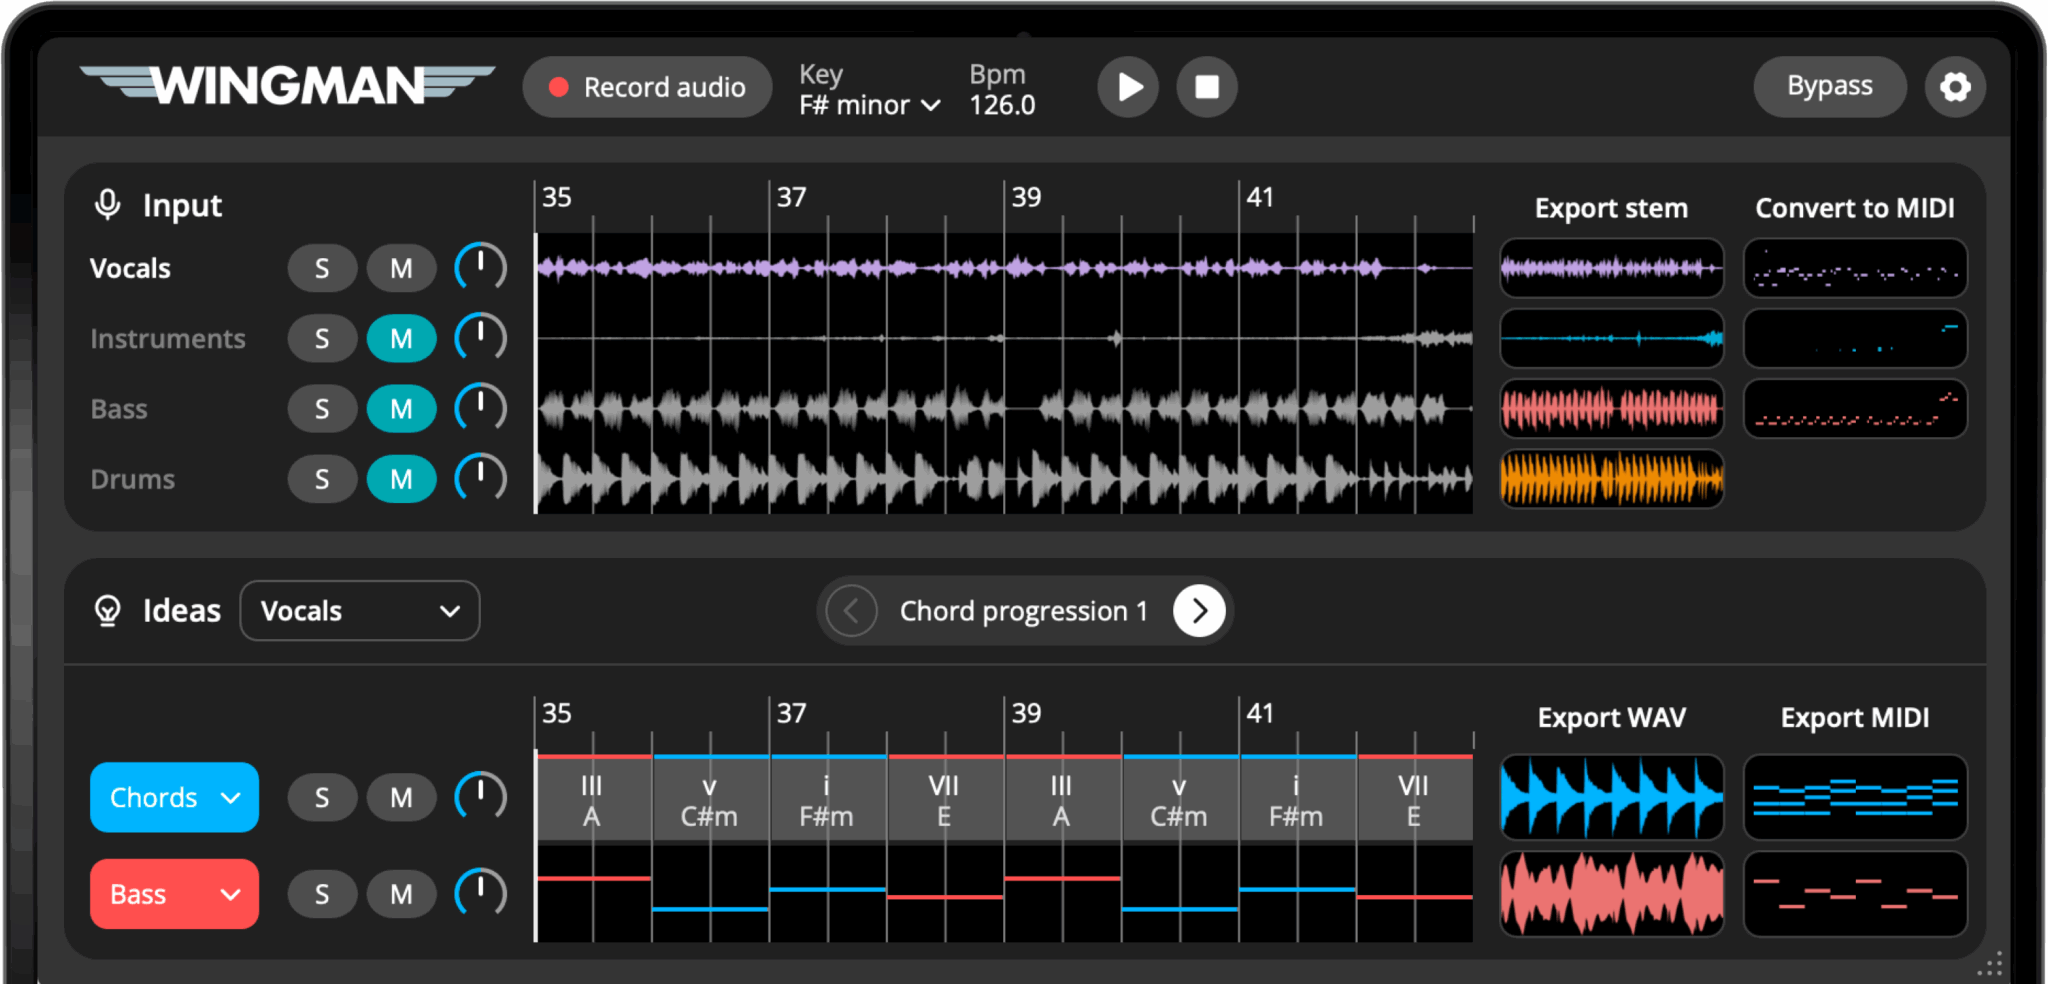This screenshot has height=984, width=2048.
Task: Click the Drums waveform lane
Action: tap(1004, 479)
